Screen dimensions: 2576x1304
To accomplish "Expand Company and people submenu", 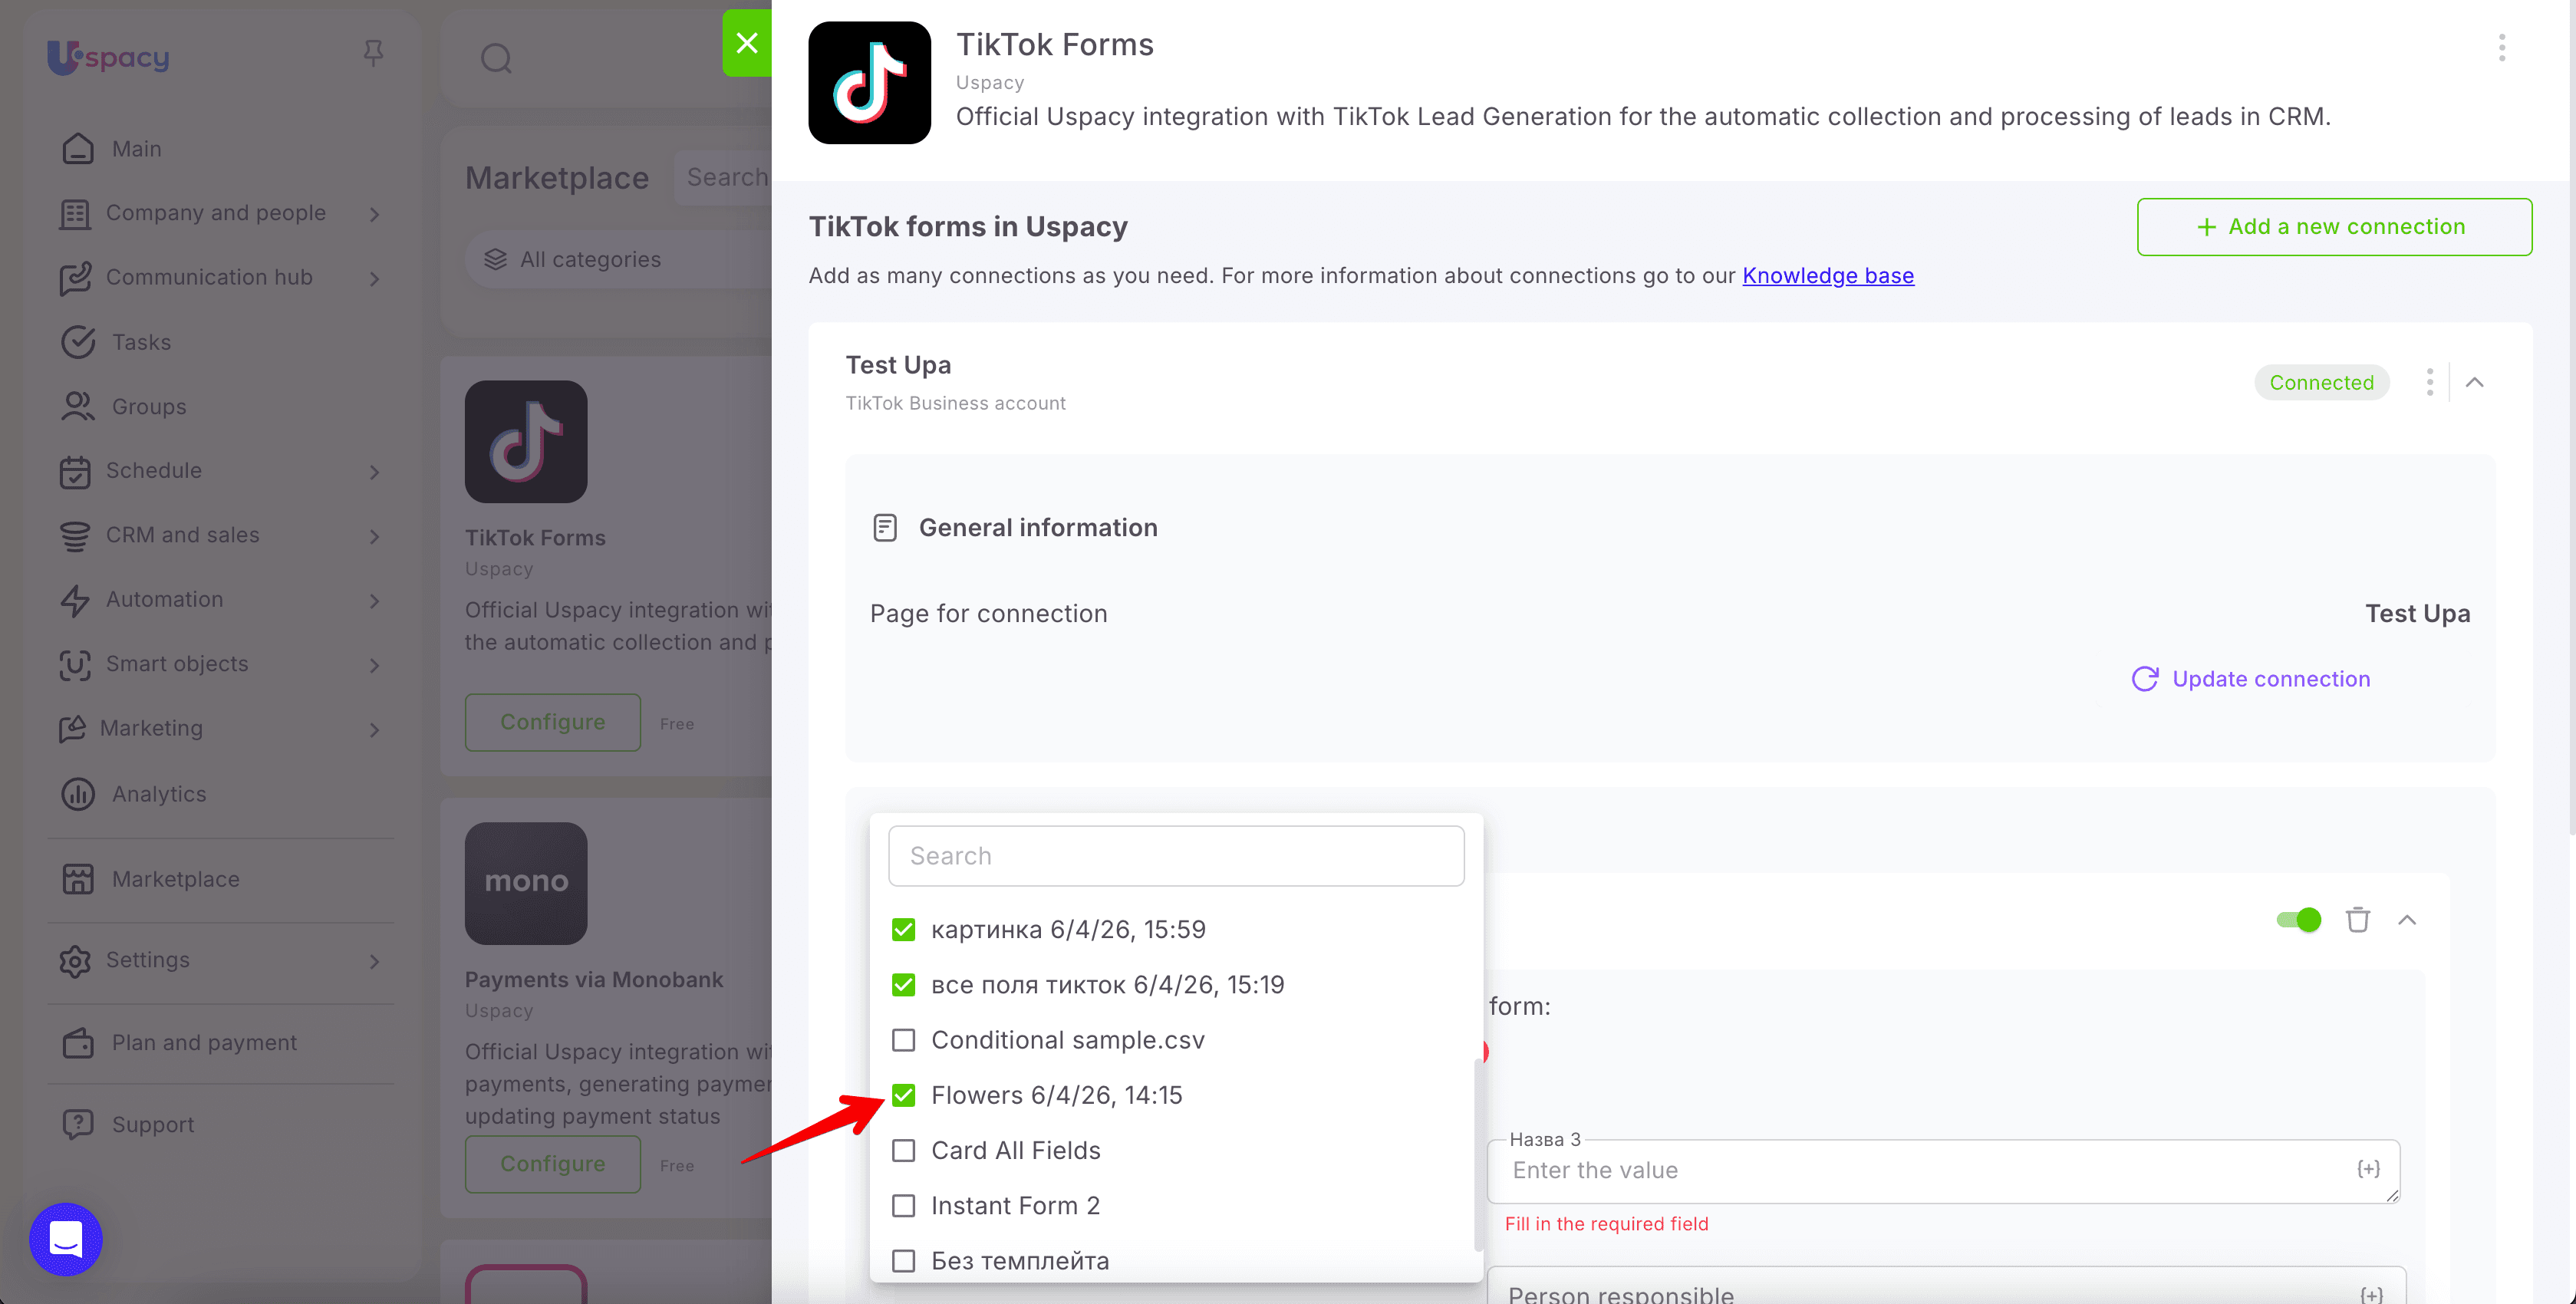I will click(x=375, y=214).
